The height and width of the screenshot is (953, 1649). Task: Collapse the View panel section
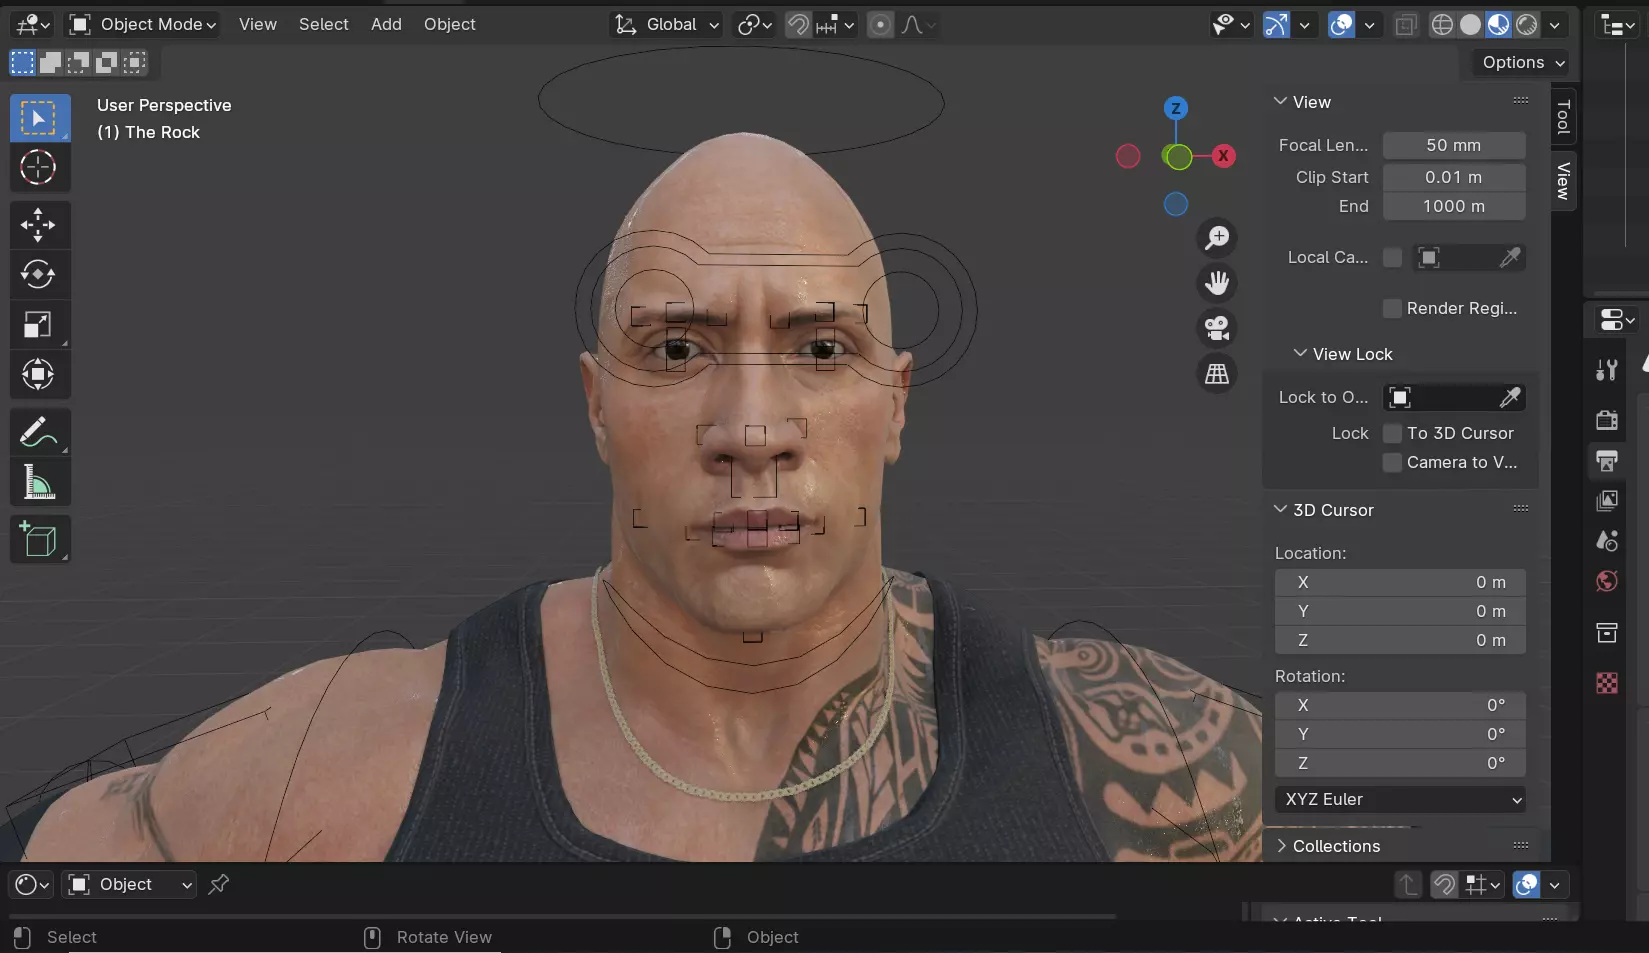[x=1303, y=102]
